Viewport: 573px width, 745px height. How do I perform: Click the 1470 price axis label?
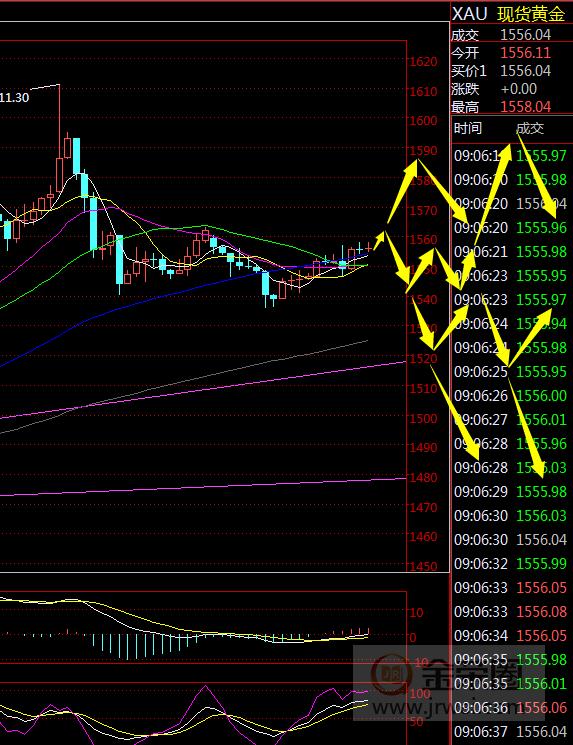pos(423,507)
